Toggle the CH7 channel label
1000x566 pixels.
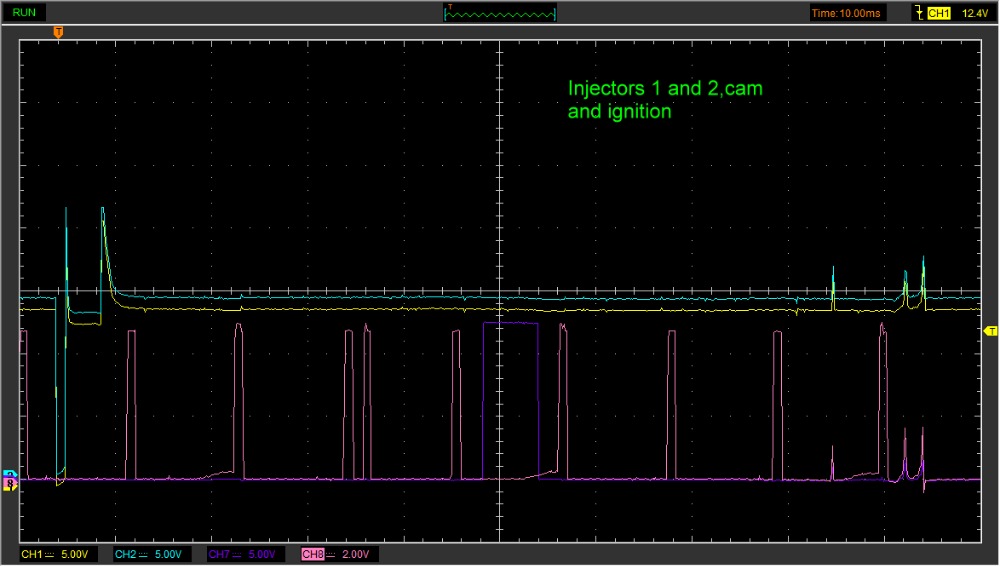click(218, 553)
